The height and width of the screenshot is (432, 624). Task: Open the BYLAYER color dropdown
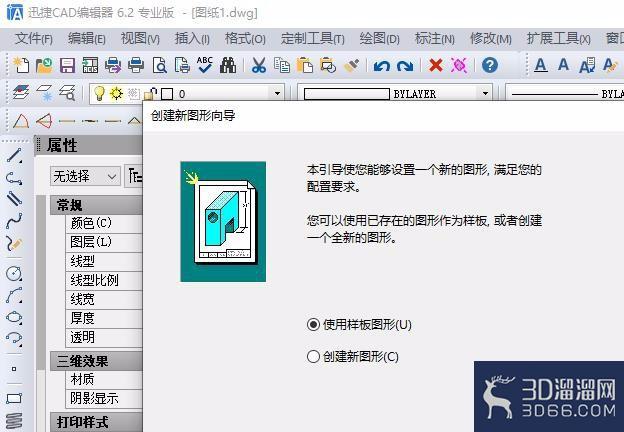point(485,94)
